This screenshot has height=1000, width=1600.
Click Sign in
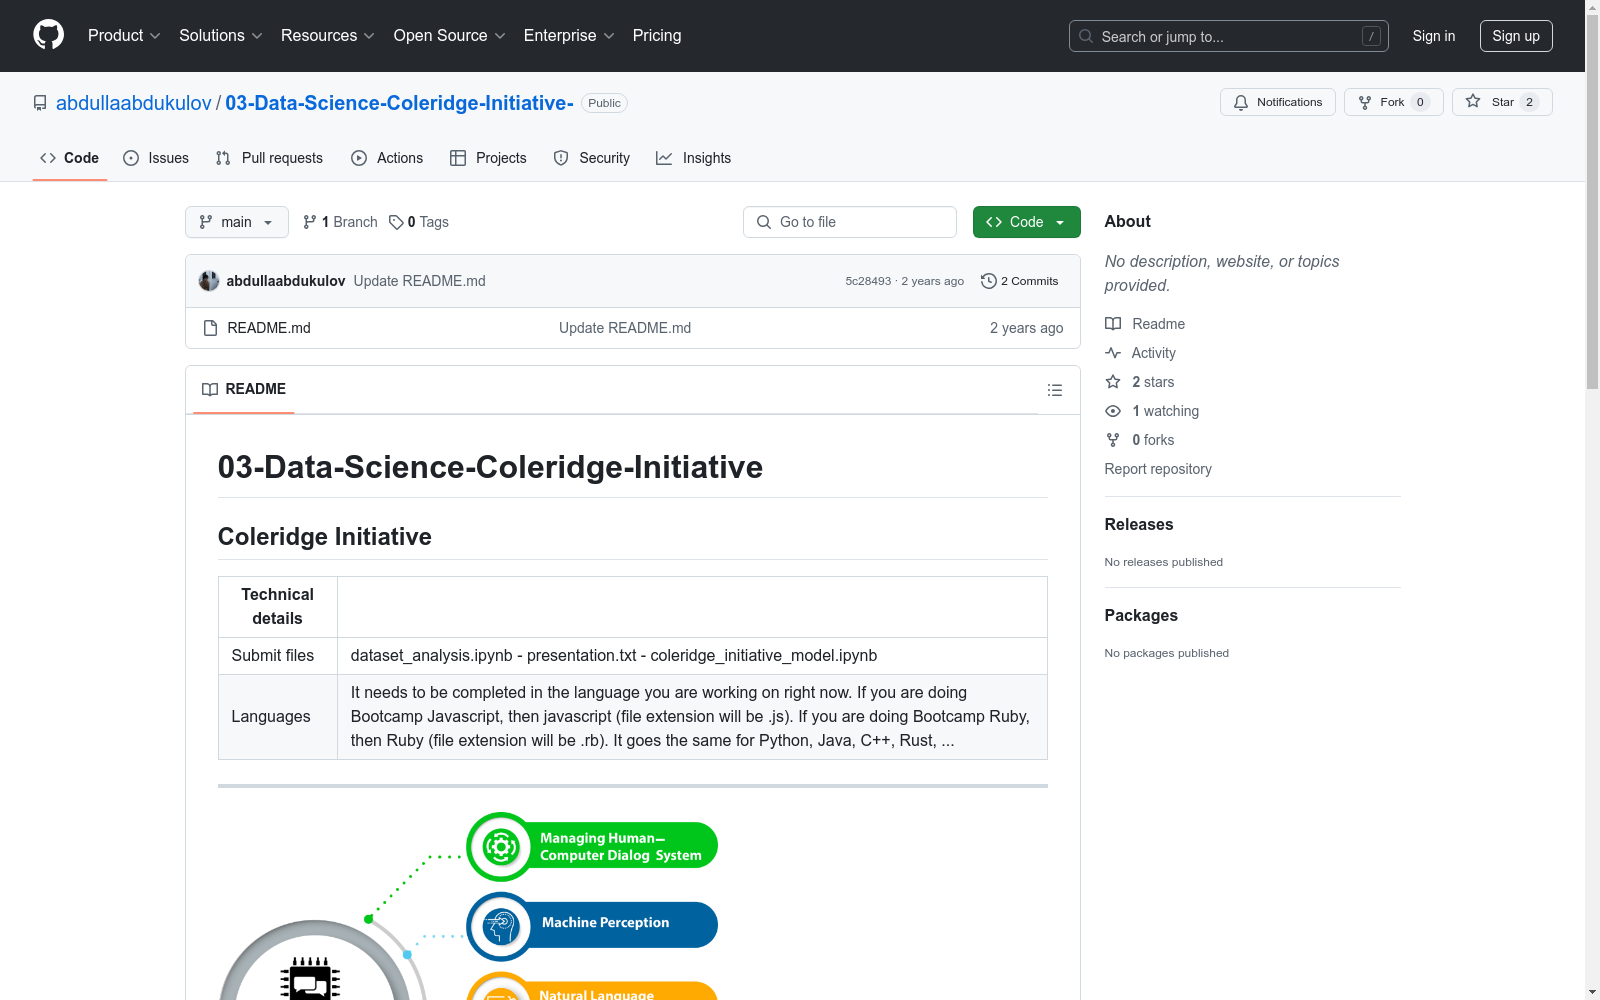(x=1434, y=36)
